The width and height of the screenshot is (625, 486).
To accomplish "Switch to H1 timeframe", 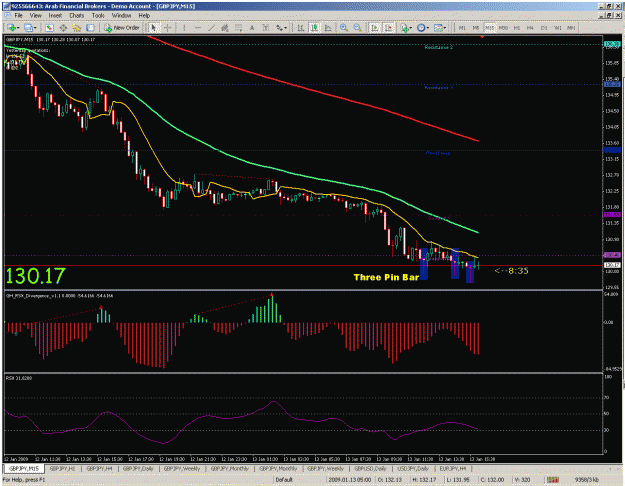I will tap(517, 28).
